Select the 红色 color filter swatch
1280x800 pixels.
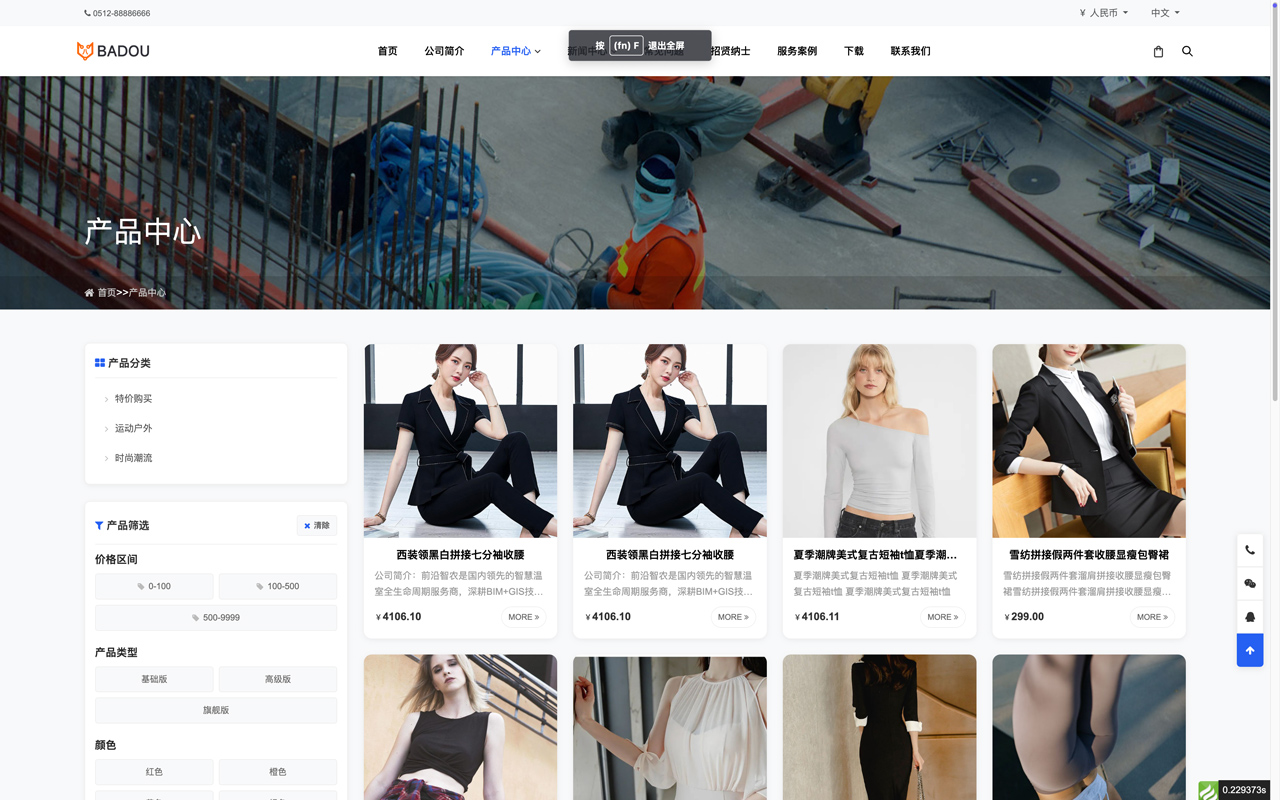pos(153,771)
